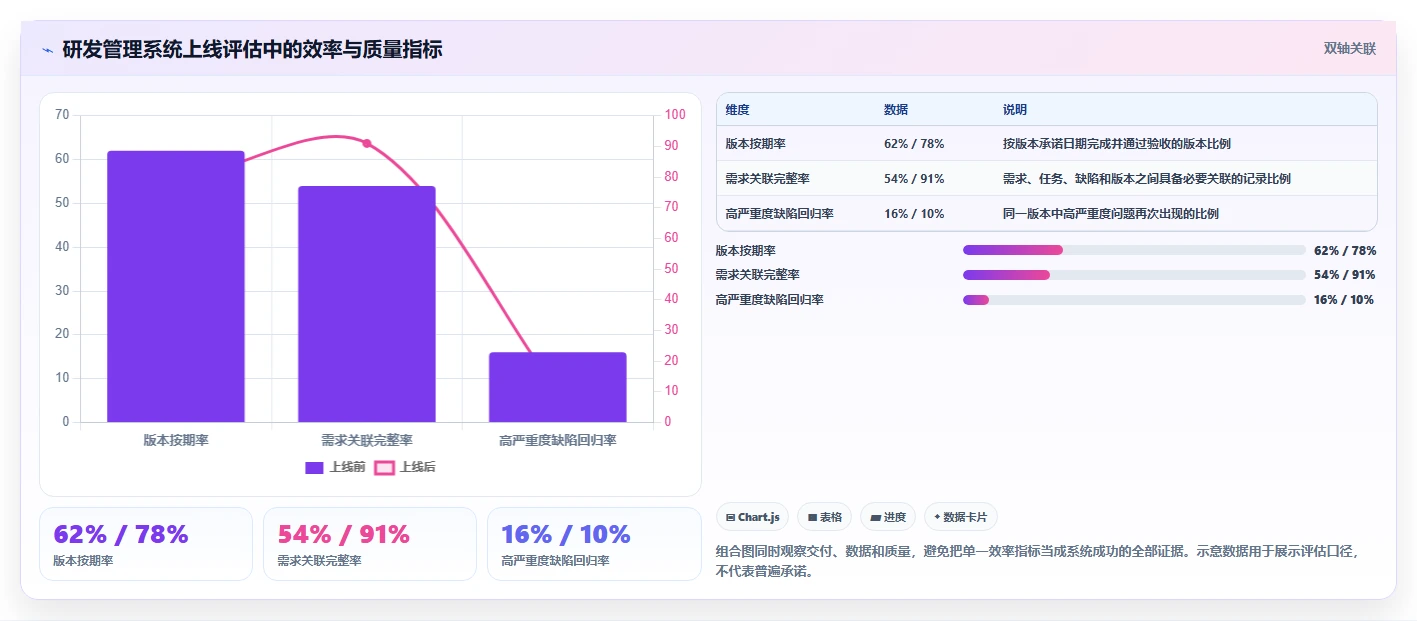Click the 版本按期率 x-axis label under the chart
Screen dimensions: 1417x621
tap(176, 440)
